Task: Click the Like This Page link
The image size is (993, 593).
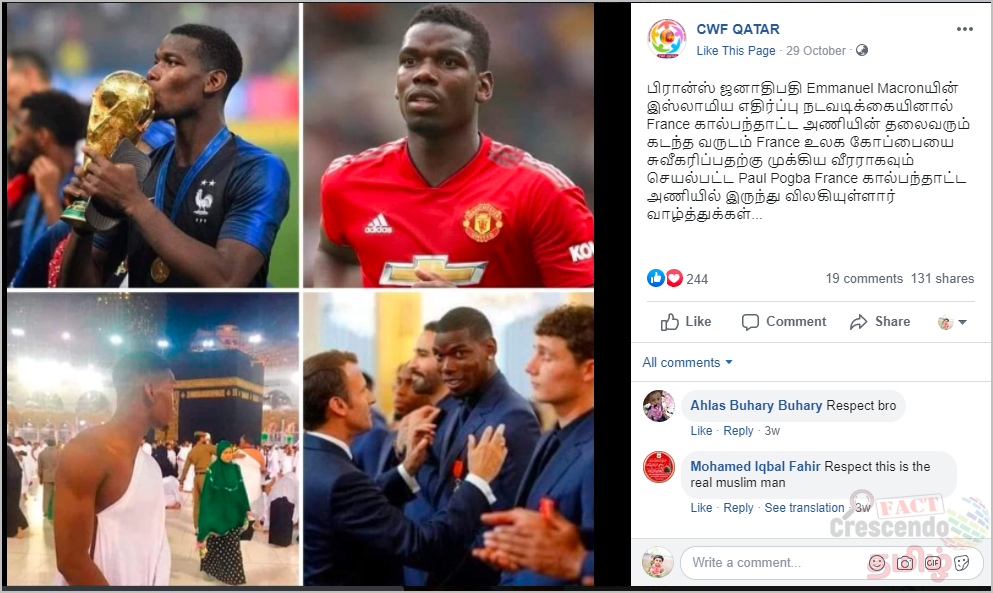Action: 736,51
